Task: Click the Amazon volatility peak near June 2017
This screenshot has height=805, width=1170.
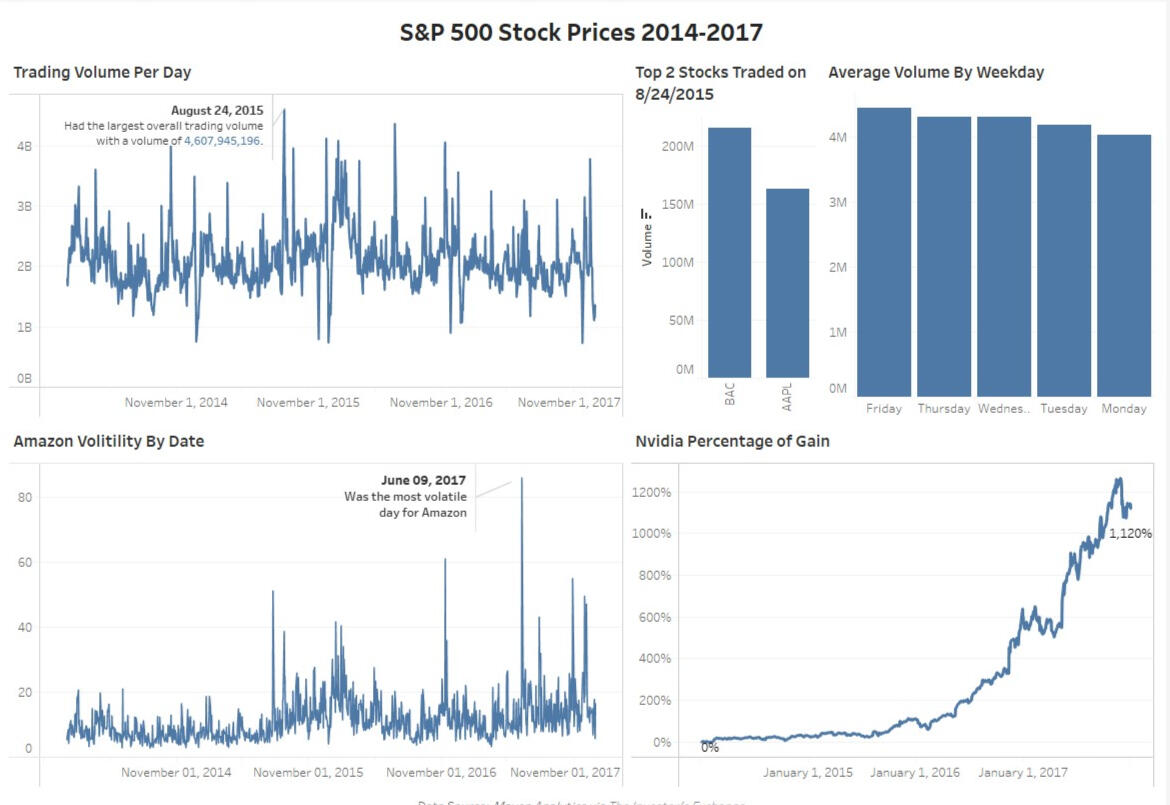Action: point(521,482)
